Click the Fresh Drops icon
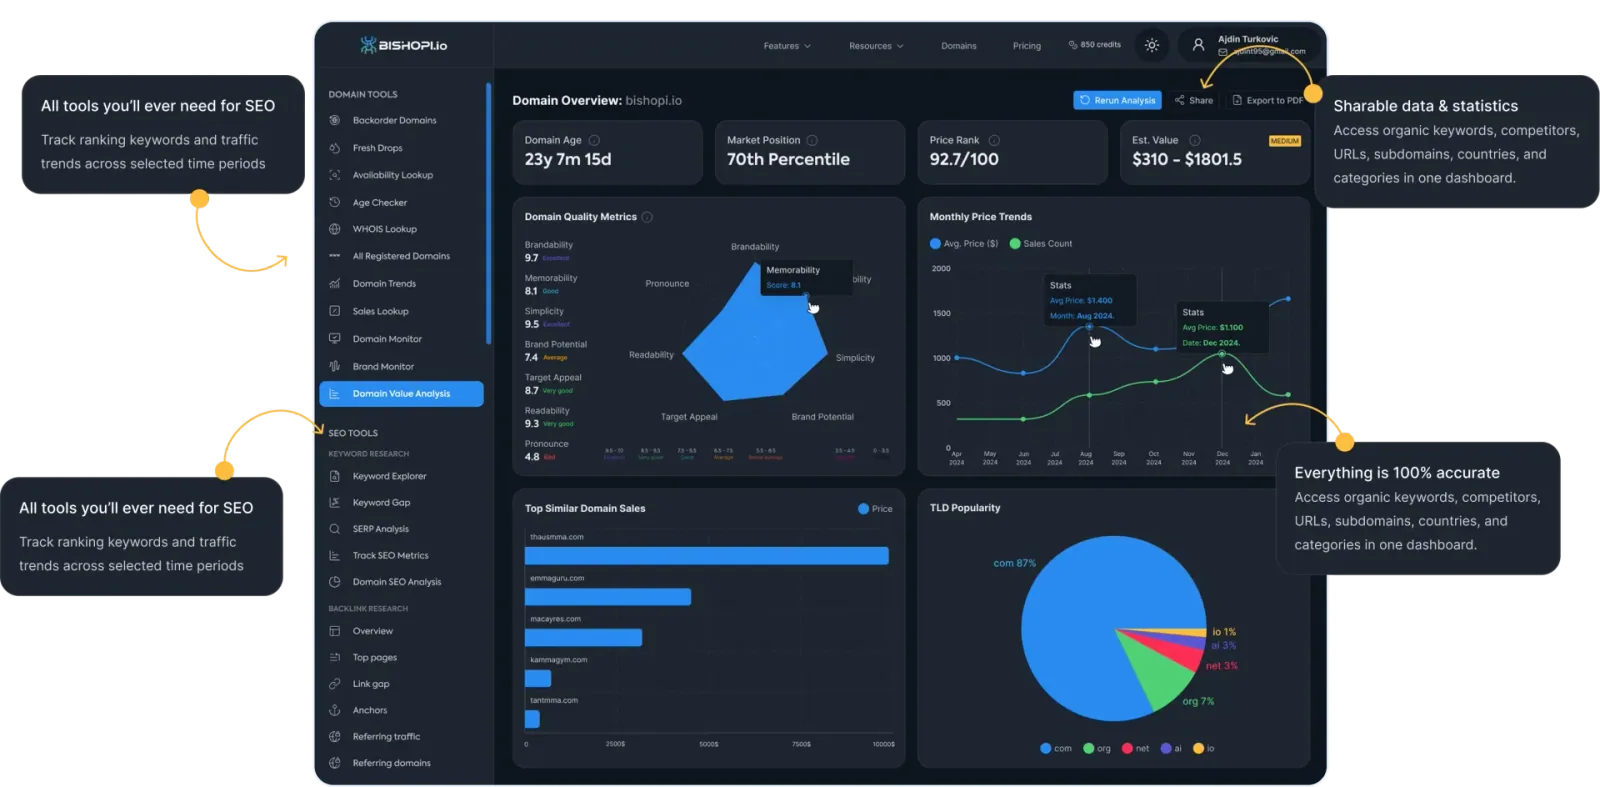 [335, 148]
